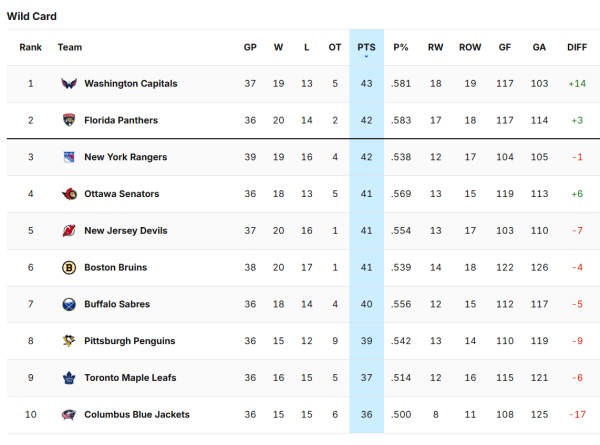Sort table by DIFF column header
This screenshot has height=445, width=600.
point(576,47)
